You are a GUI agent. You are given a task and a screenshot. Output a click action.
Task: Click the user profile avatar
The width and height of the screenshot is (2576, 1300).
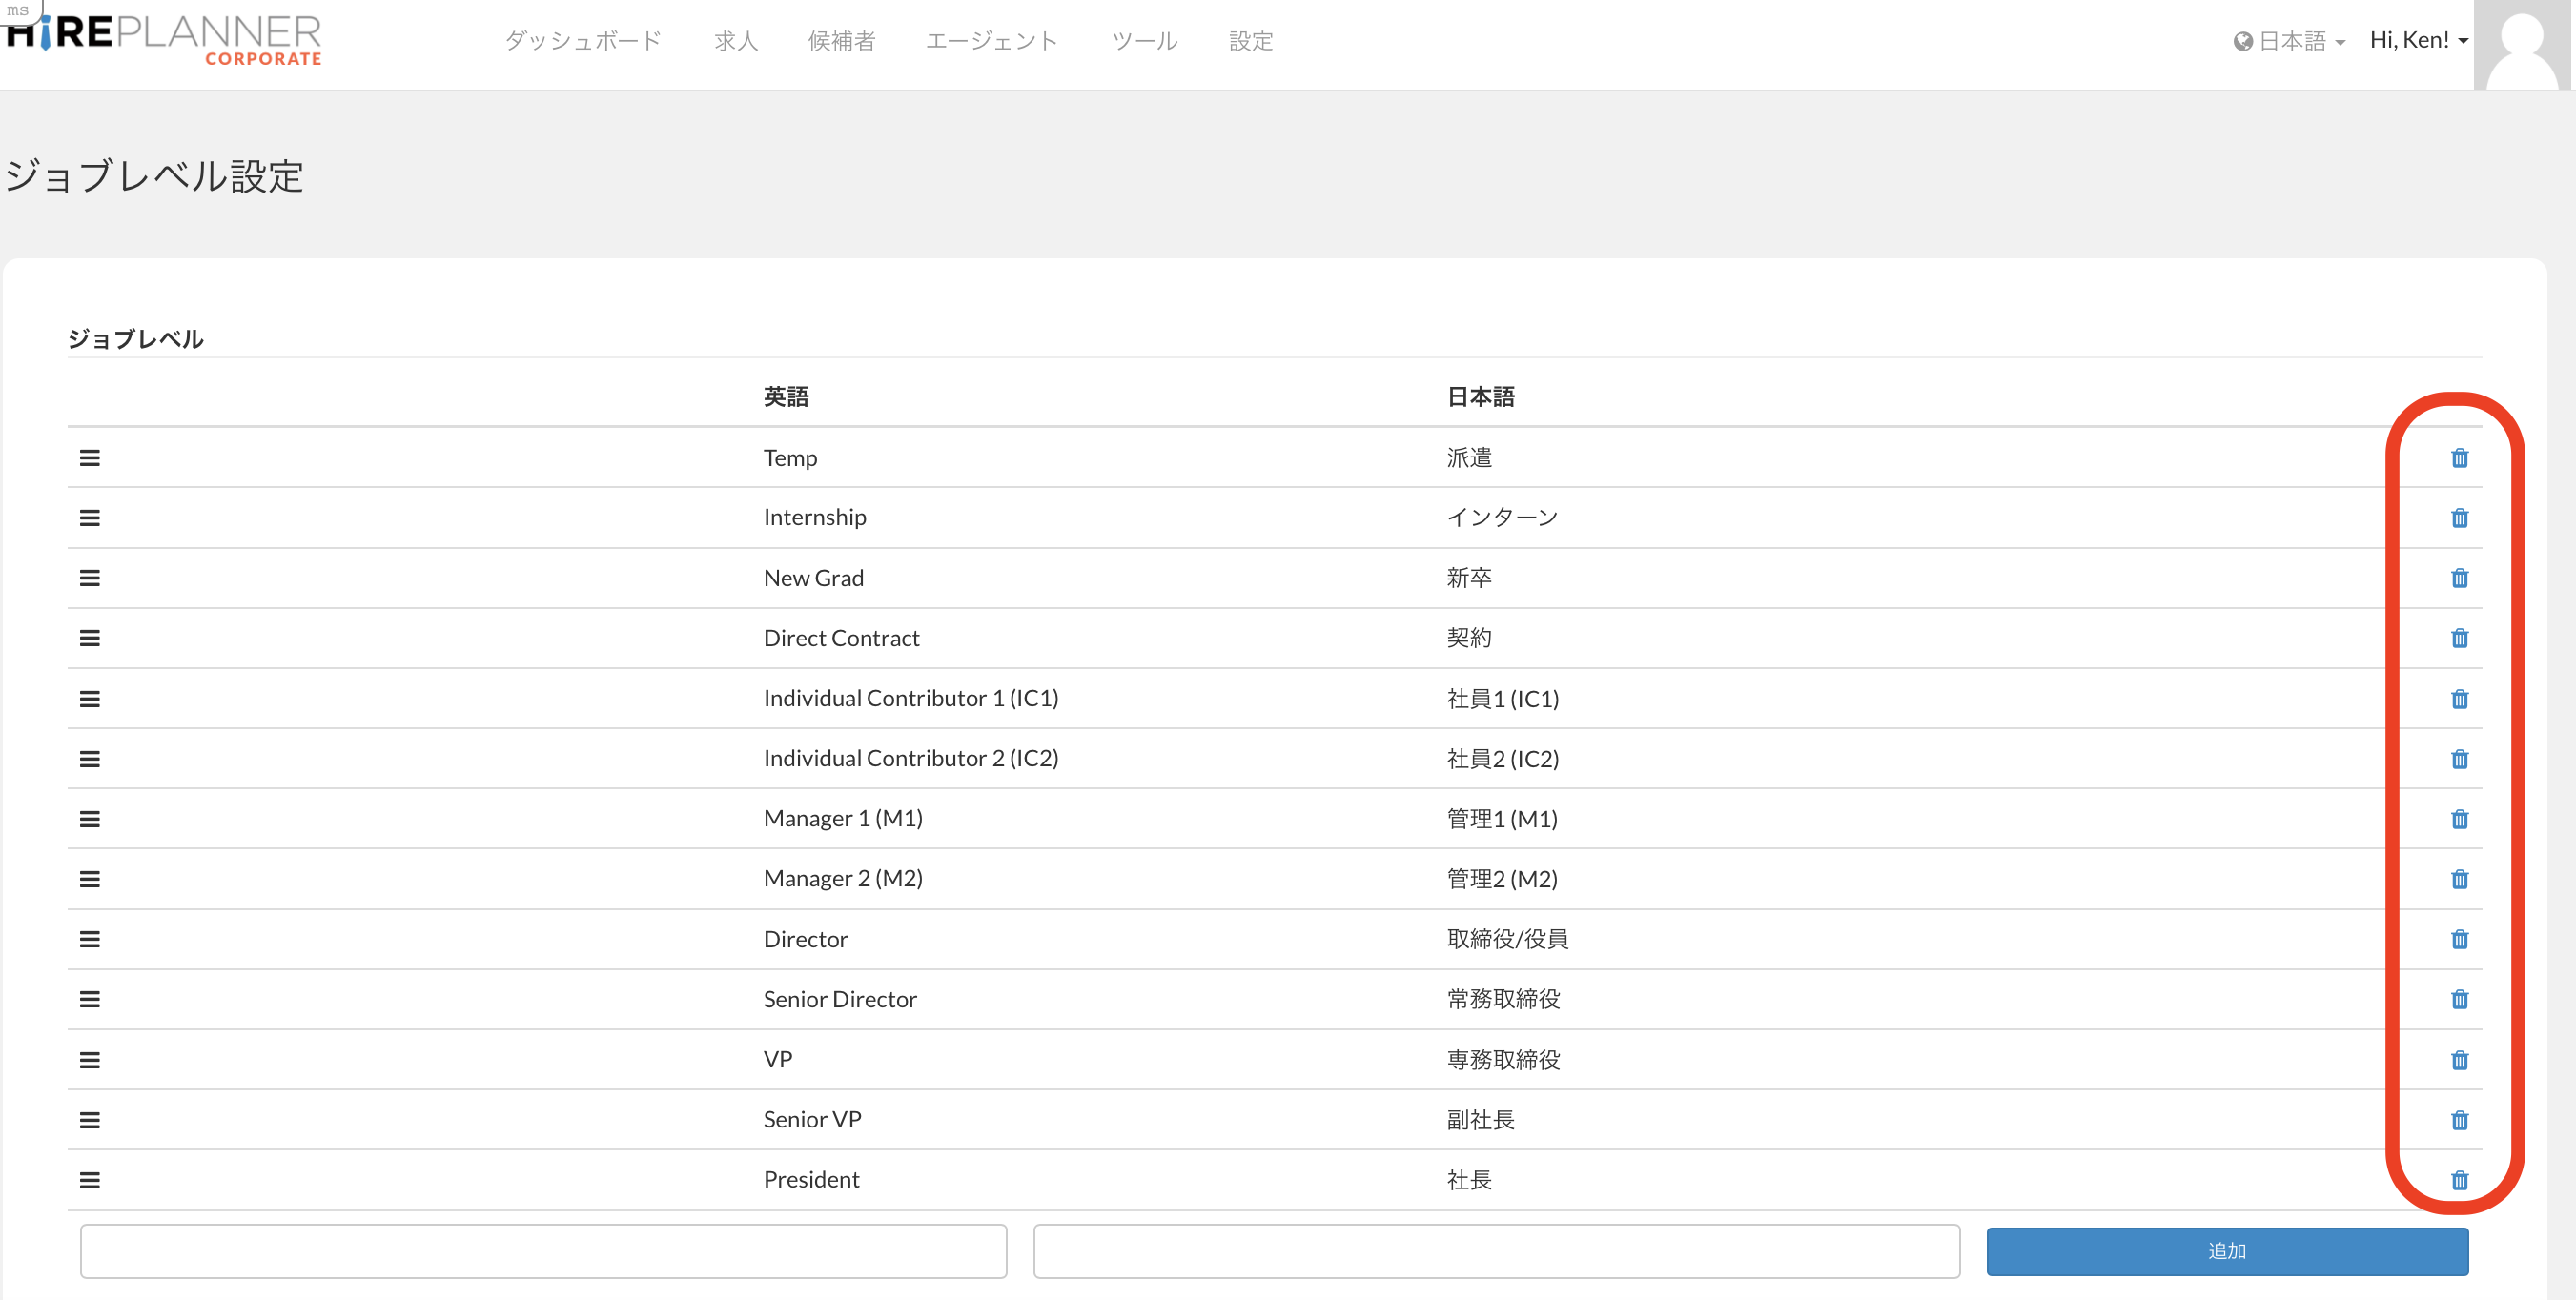[x=2521, y=45]
